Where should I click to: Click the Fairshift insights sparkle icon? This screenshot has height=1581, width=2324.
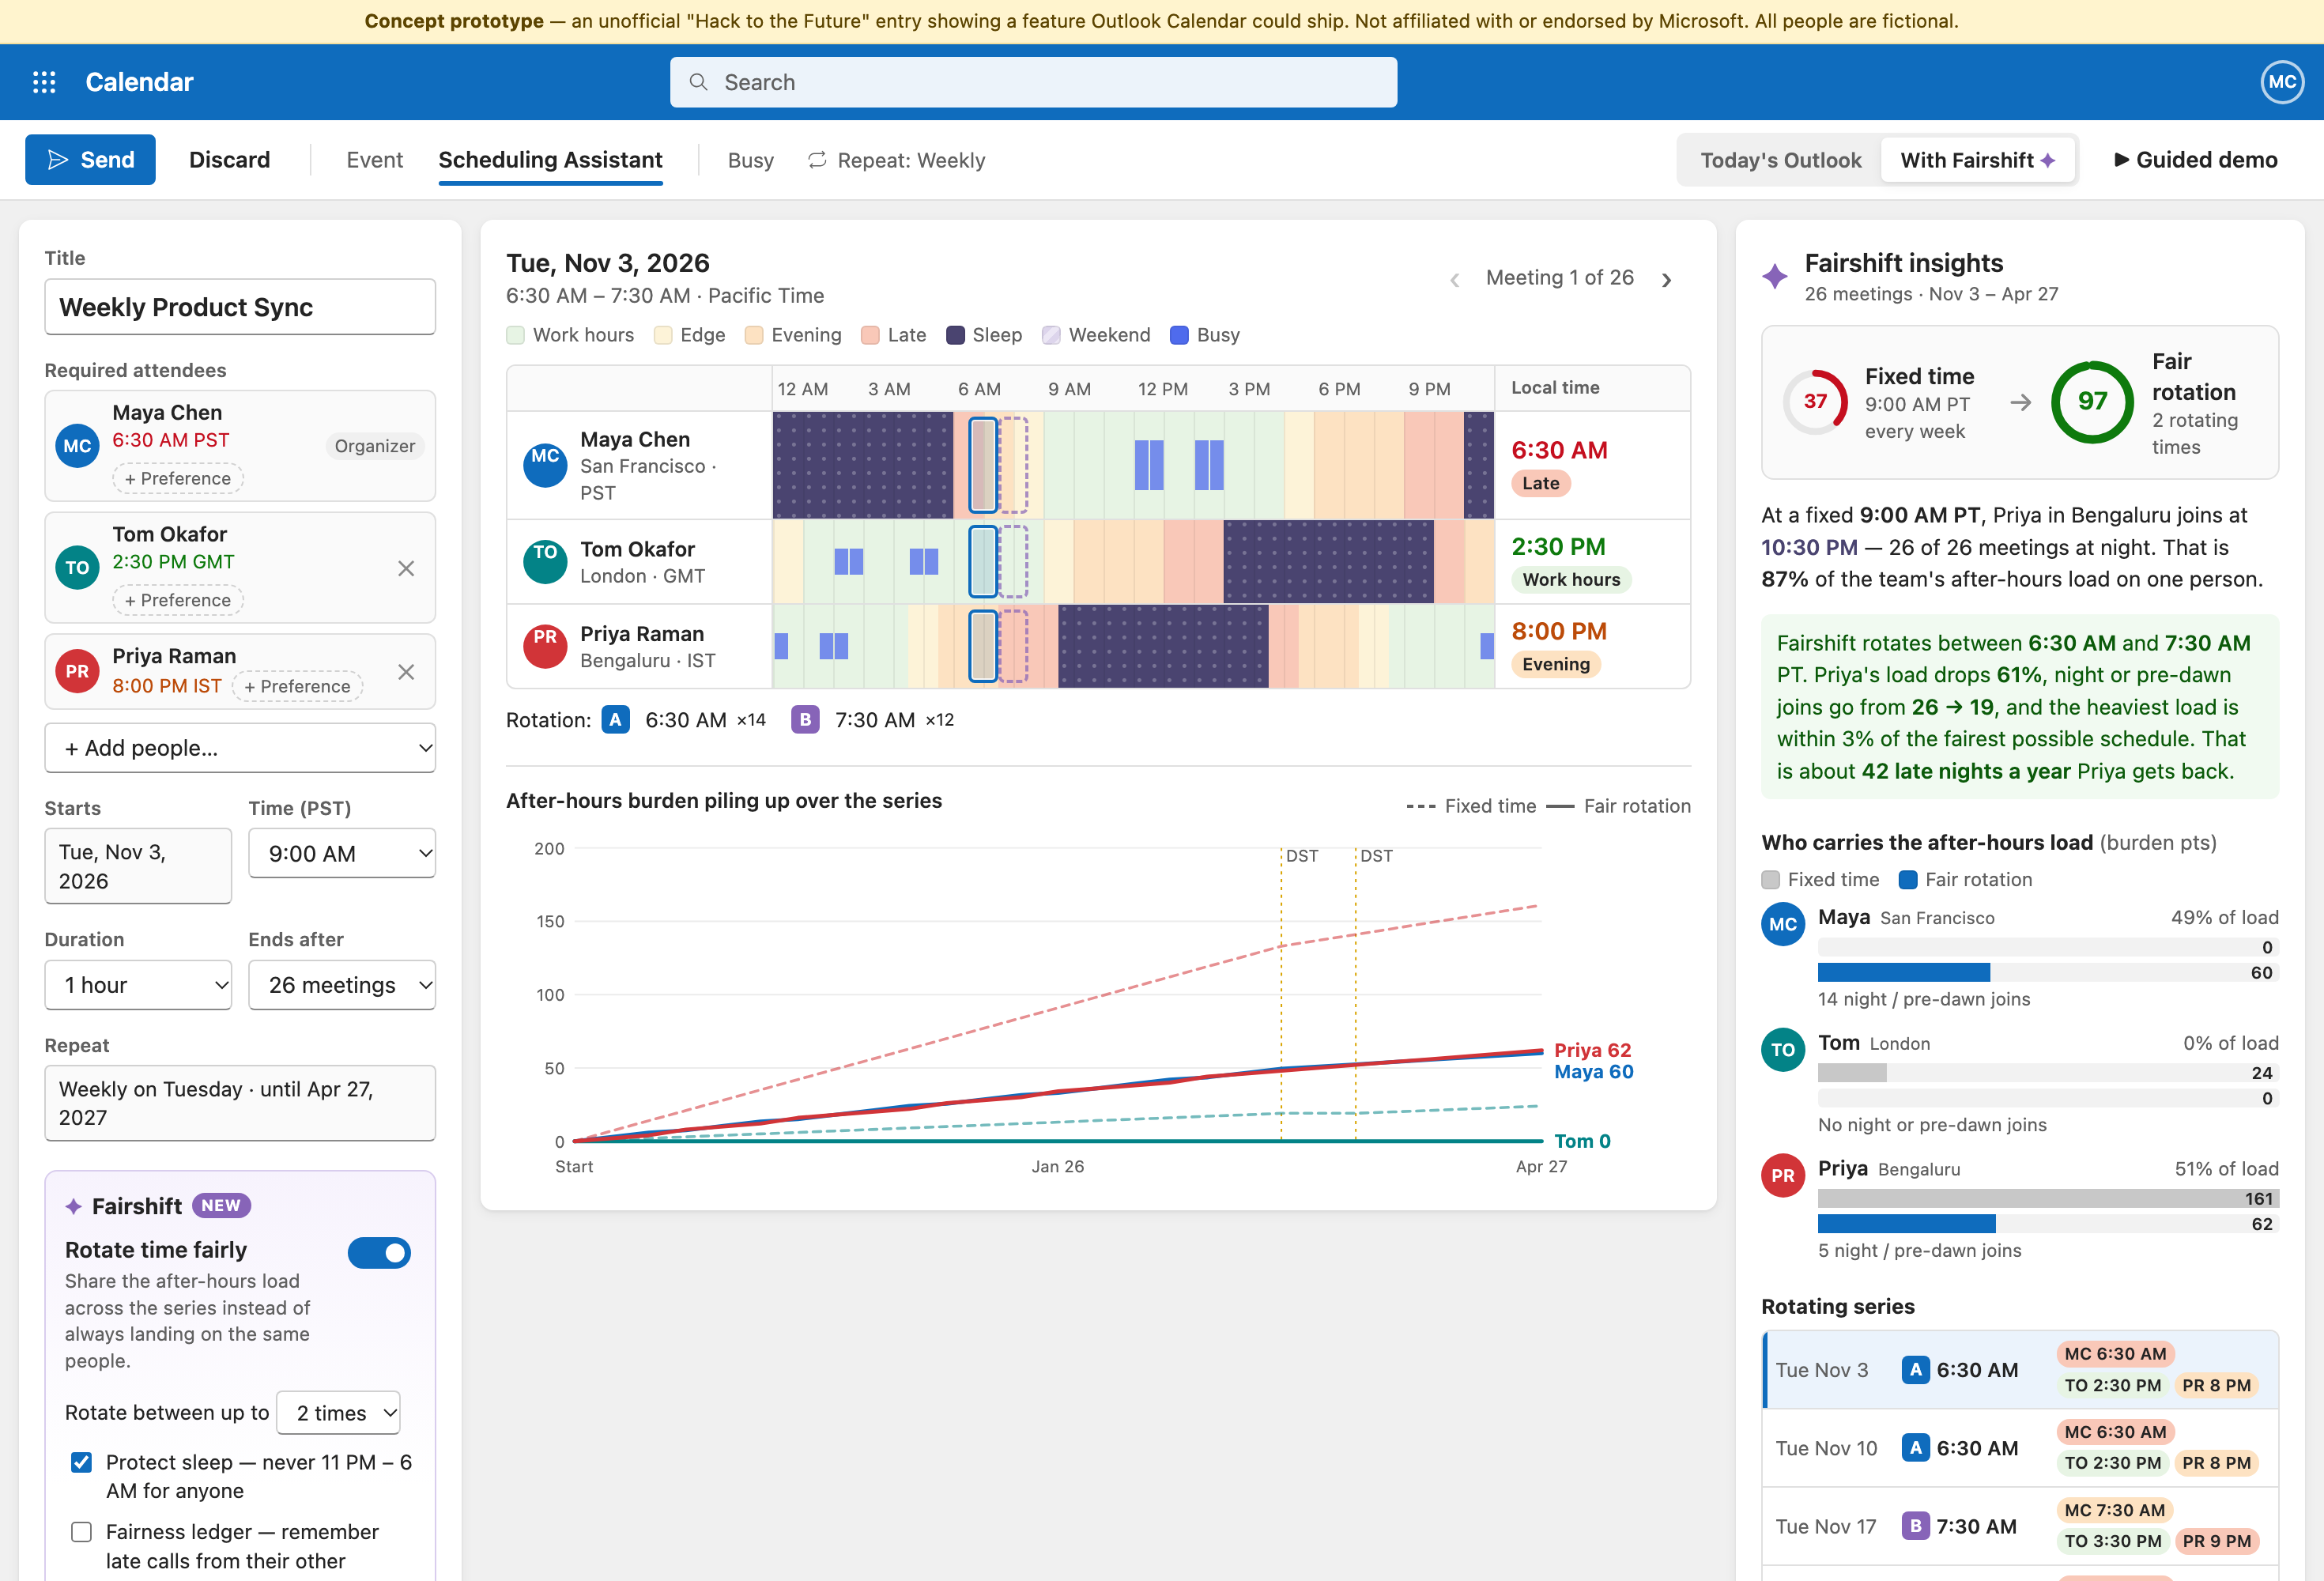pos(1775,276)
